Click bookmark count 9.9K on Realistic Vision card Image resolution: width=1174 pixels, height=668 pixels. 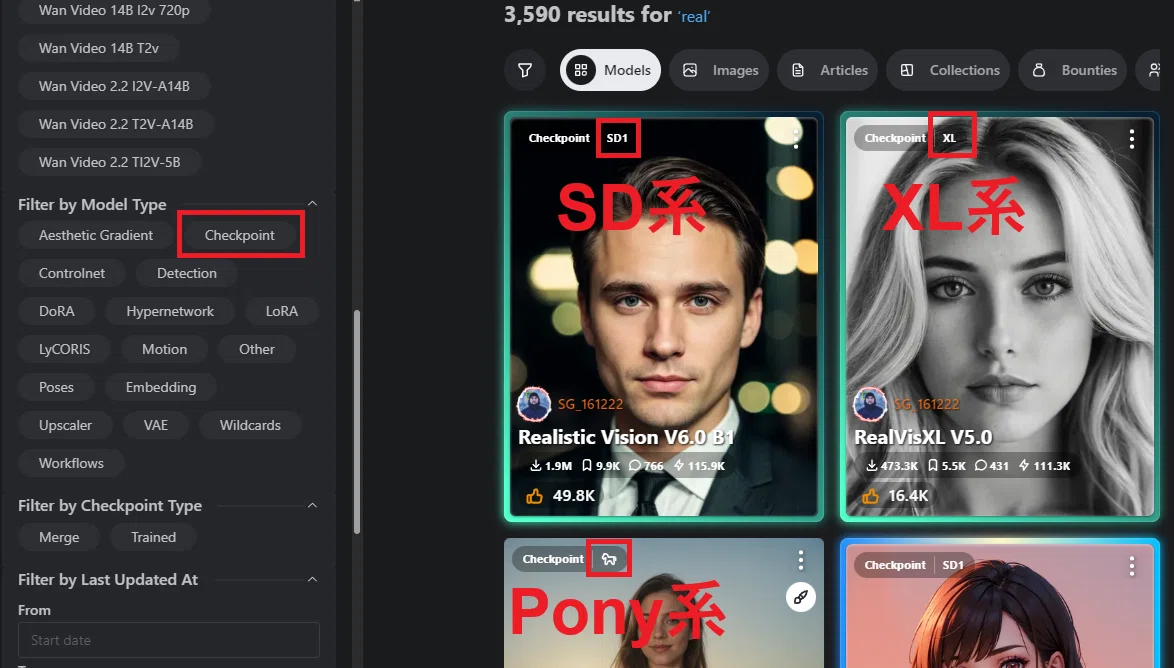(x=600, y=466)
